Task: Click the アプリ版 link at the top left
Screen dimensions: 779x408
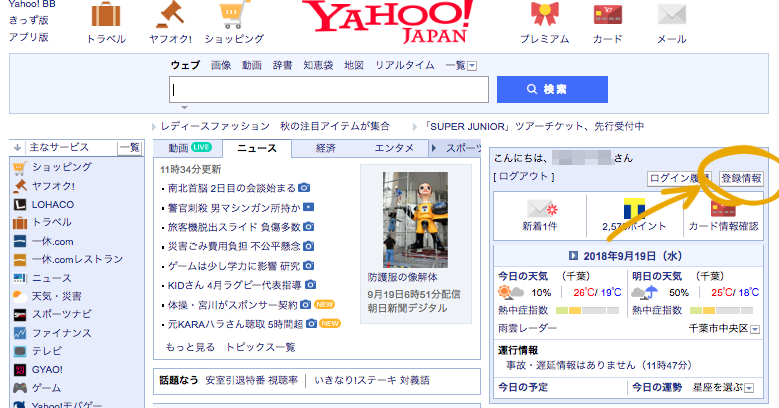Action: (x=29, y=37)
